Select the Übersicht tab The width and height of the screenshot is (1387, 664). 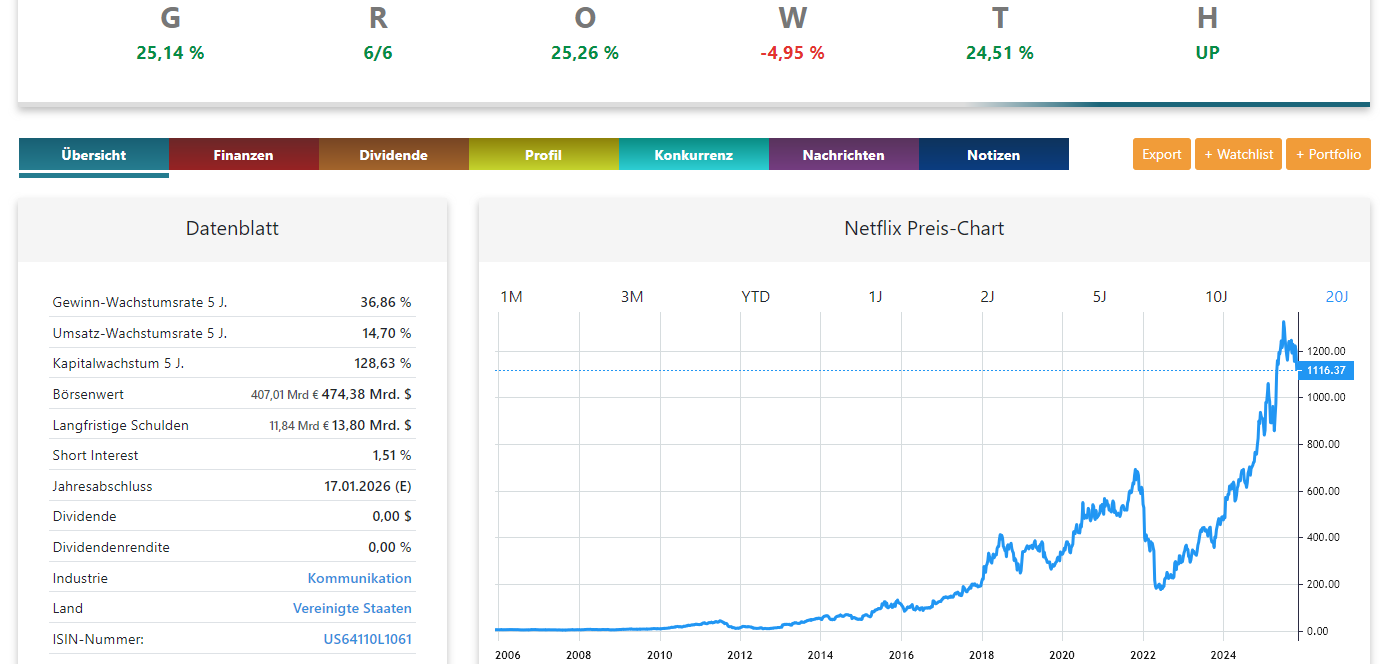click(93, 155)
